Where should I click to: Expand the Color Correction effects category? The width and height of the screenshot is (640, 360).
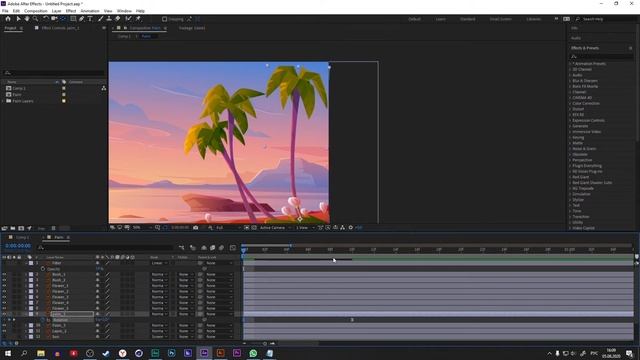[x=570, y=103]
